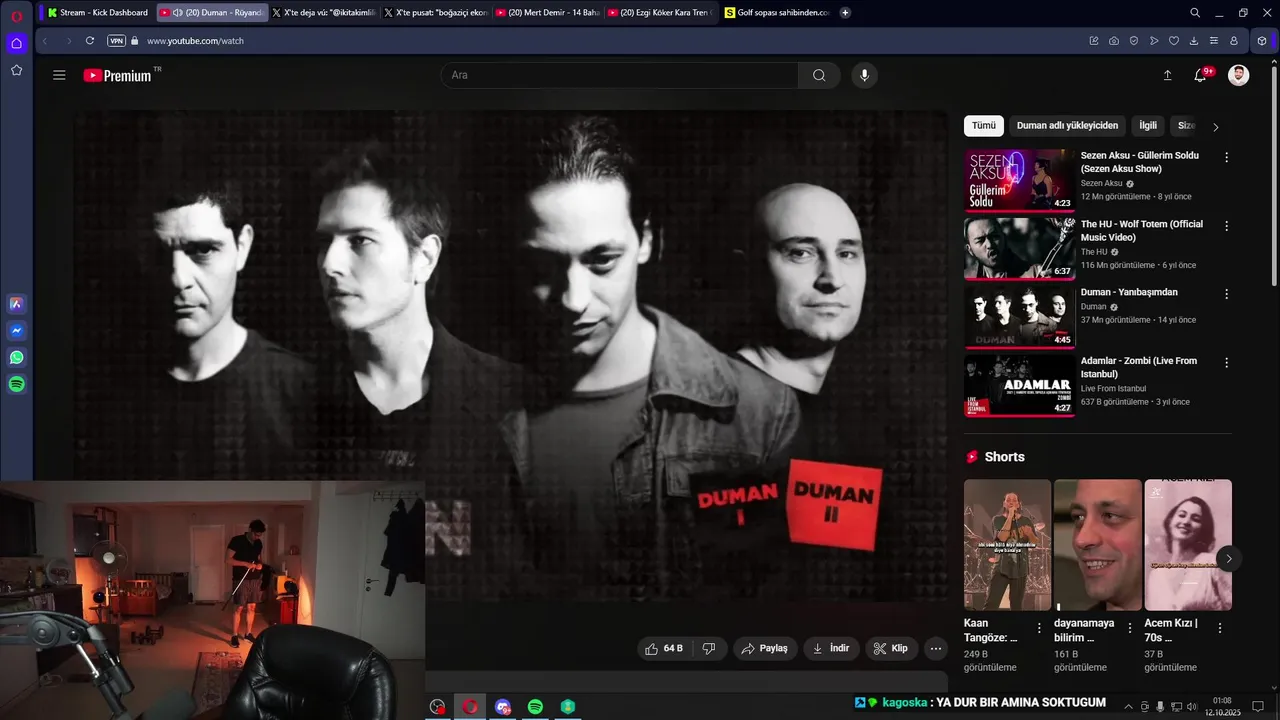
Task: Open YouTube notifications bell
Action: coord(1201,75)
